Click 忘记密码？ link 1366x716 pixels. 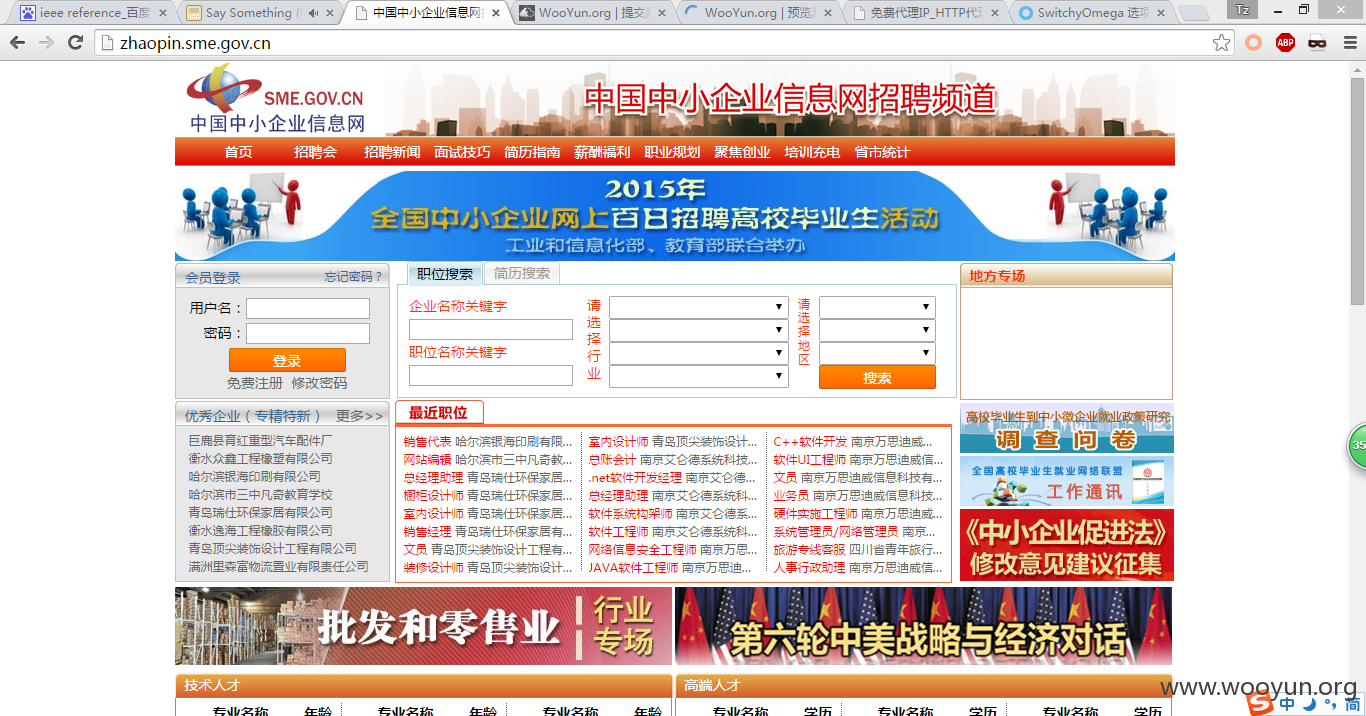coord(354,277)
